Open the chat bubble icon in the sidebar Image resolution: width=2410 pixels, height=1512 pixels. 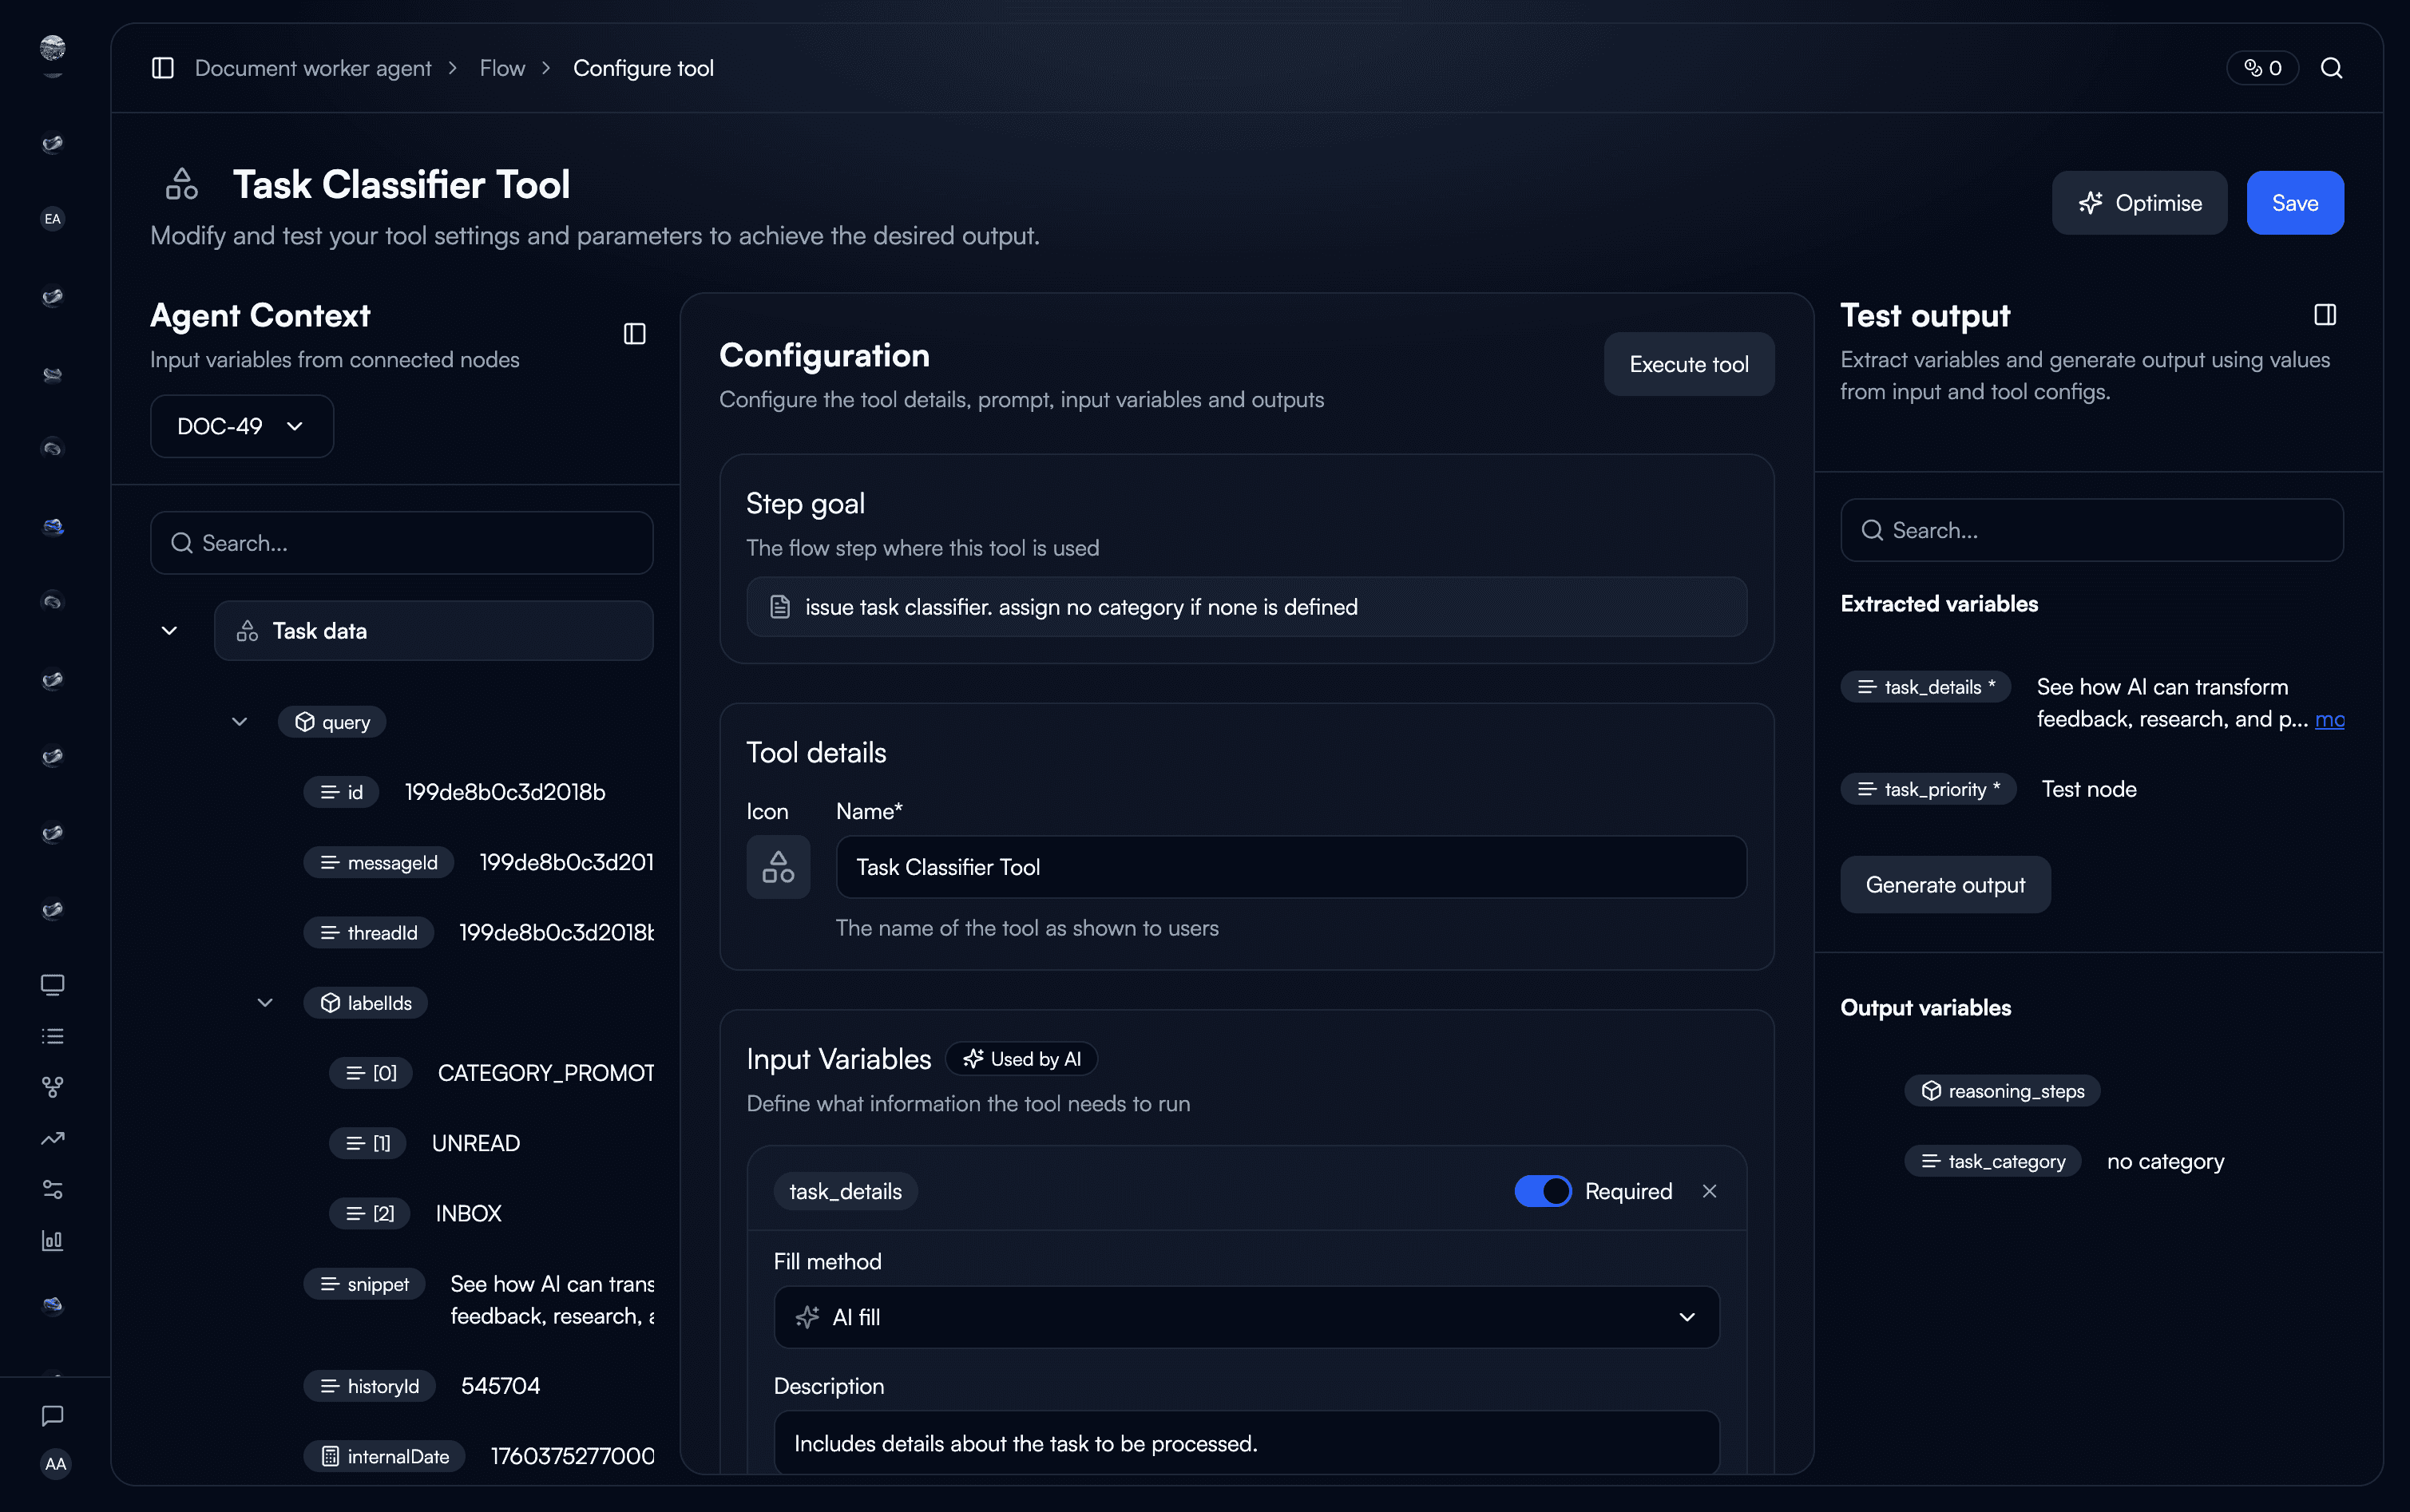point(52,1415)
